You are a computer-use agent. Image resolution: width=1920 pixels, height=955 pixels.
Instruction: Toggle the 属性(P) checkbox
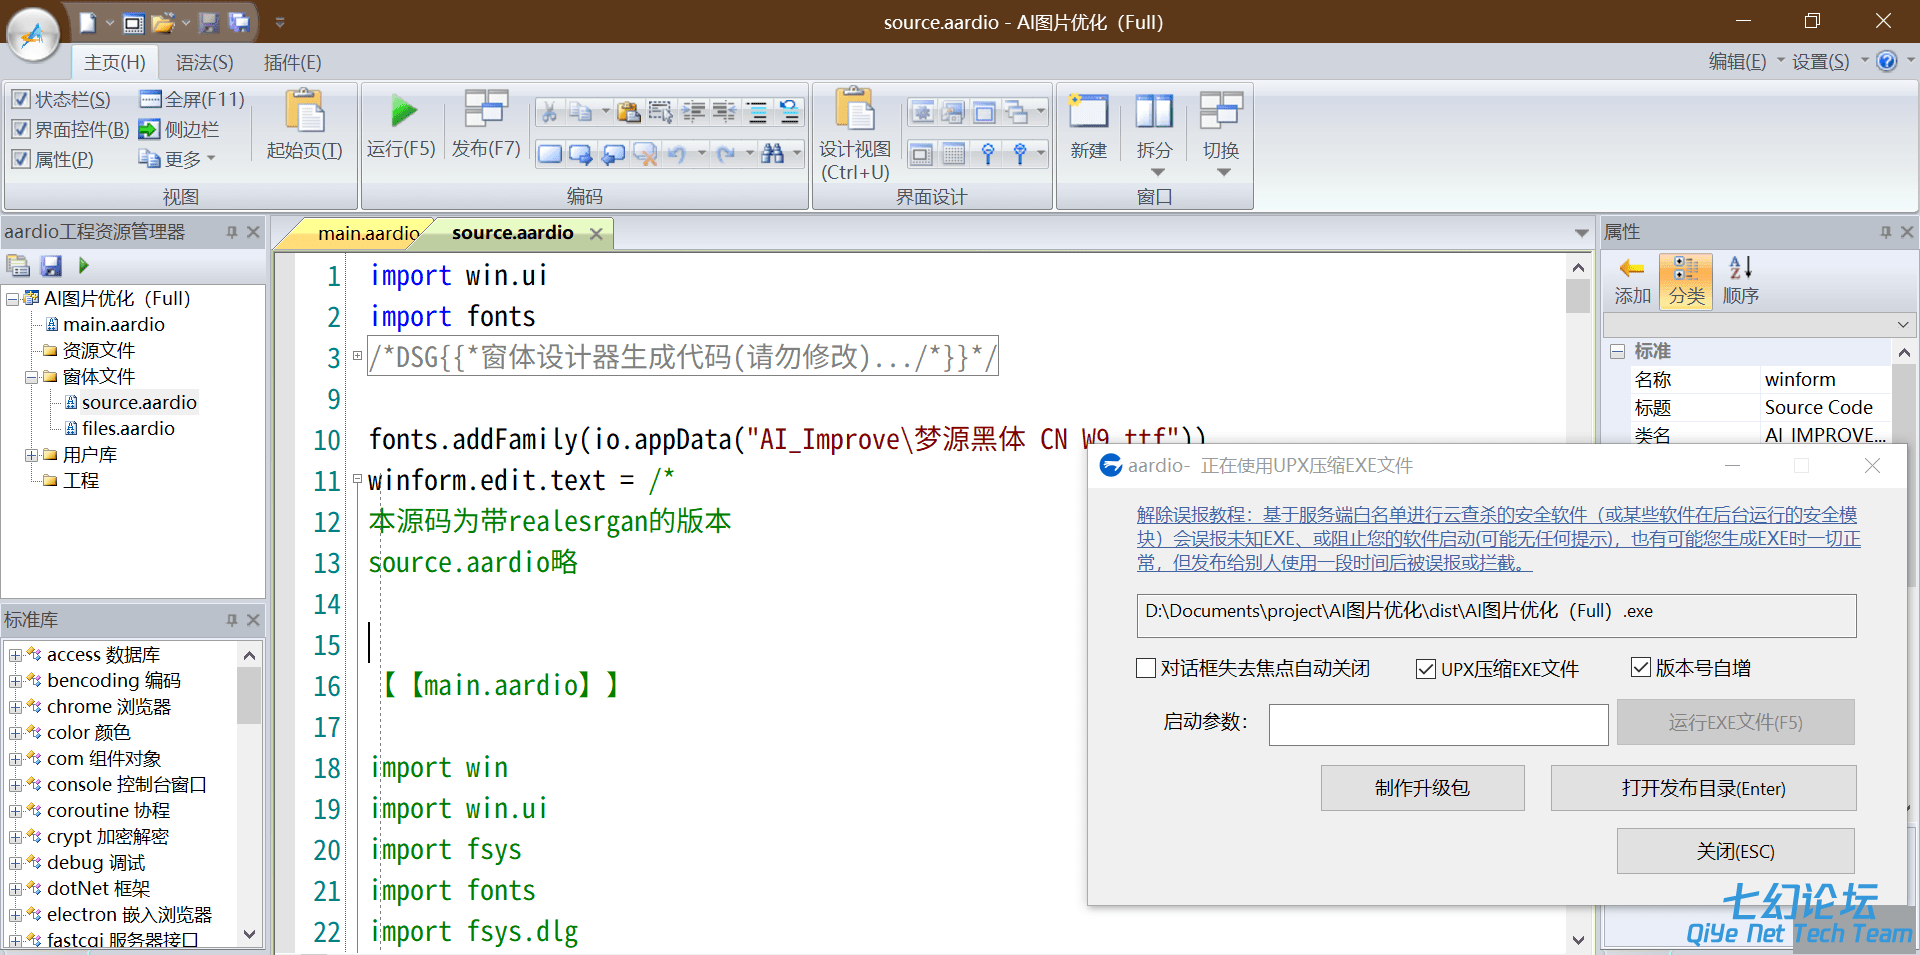21,159
